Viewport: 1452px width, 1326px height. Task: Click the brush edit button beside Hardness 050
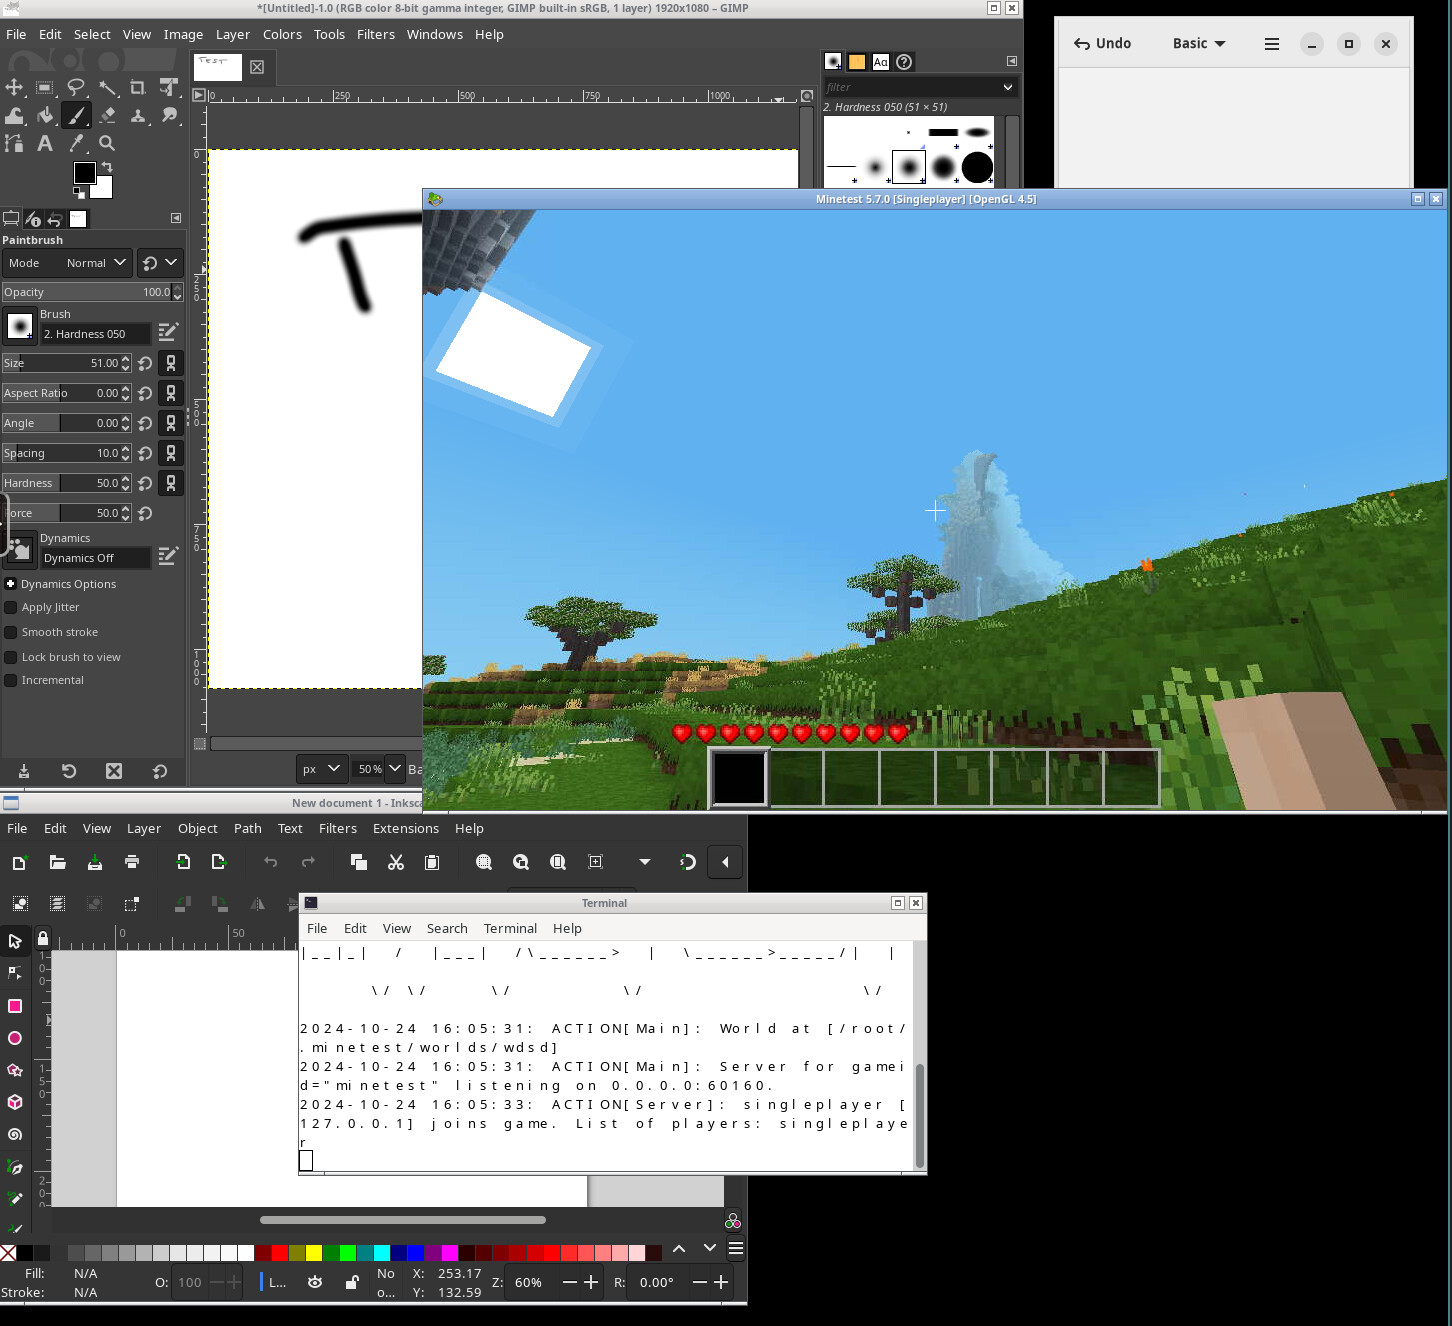coord(168,332)
